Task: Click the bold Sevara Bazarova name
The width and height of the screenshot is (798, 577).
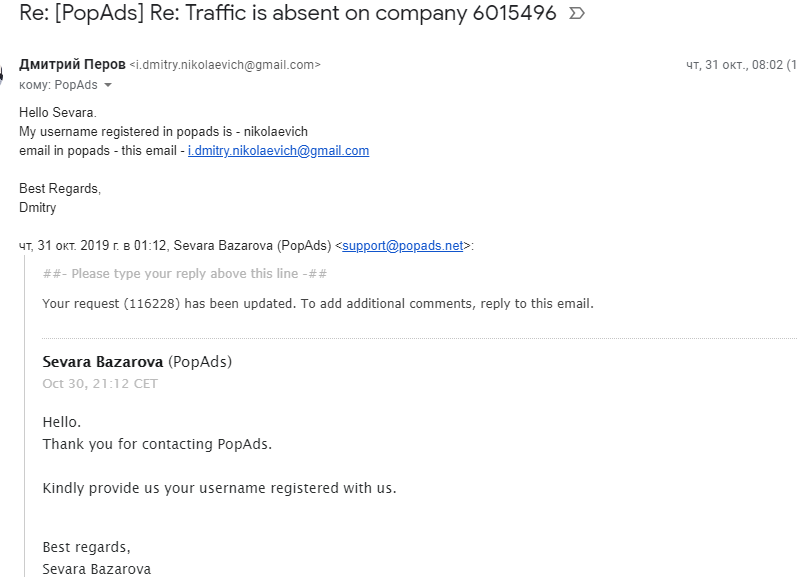Action: 103,362
